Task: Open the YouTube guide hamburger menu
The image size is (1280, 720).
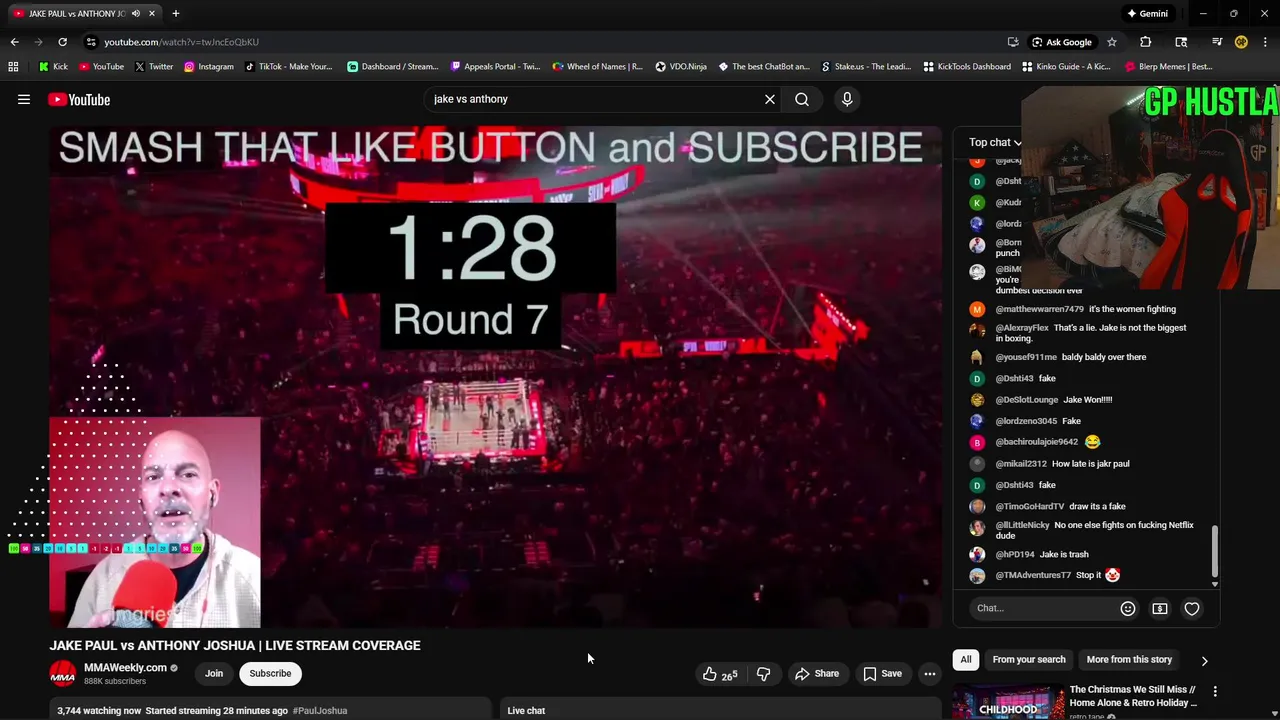Action: click(24, 99)
